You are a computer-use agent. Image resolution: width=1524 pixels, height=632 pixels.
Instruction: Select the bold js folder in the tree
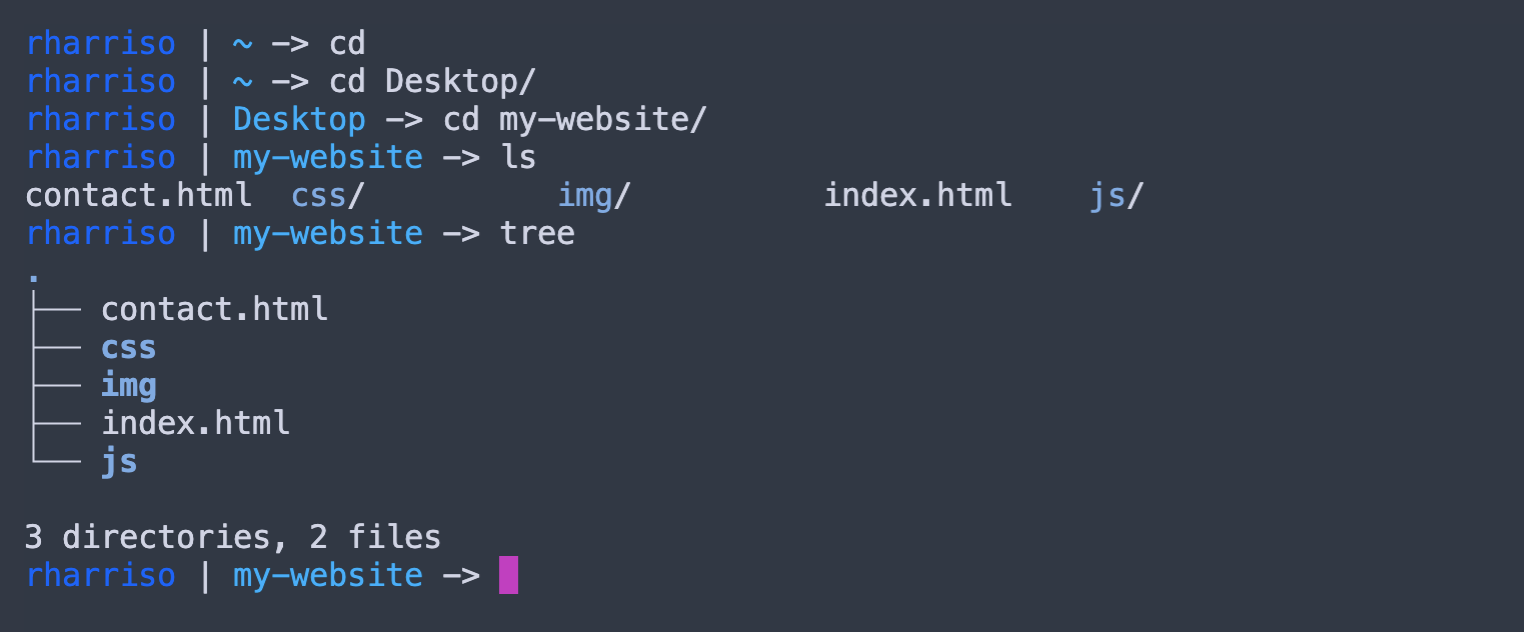[119, 462]
